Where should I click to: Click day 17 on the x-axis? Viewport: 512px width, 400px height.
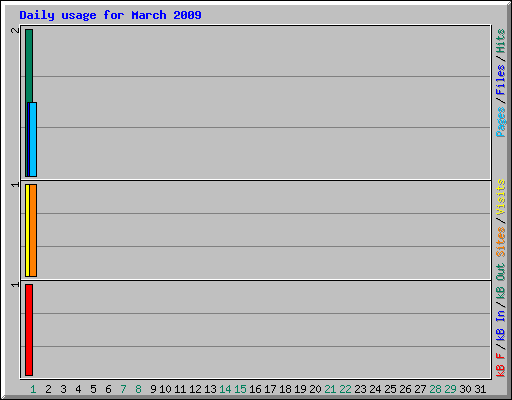270,389
